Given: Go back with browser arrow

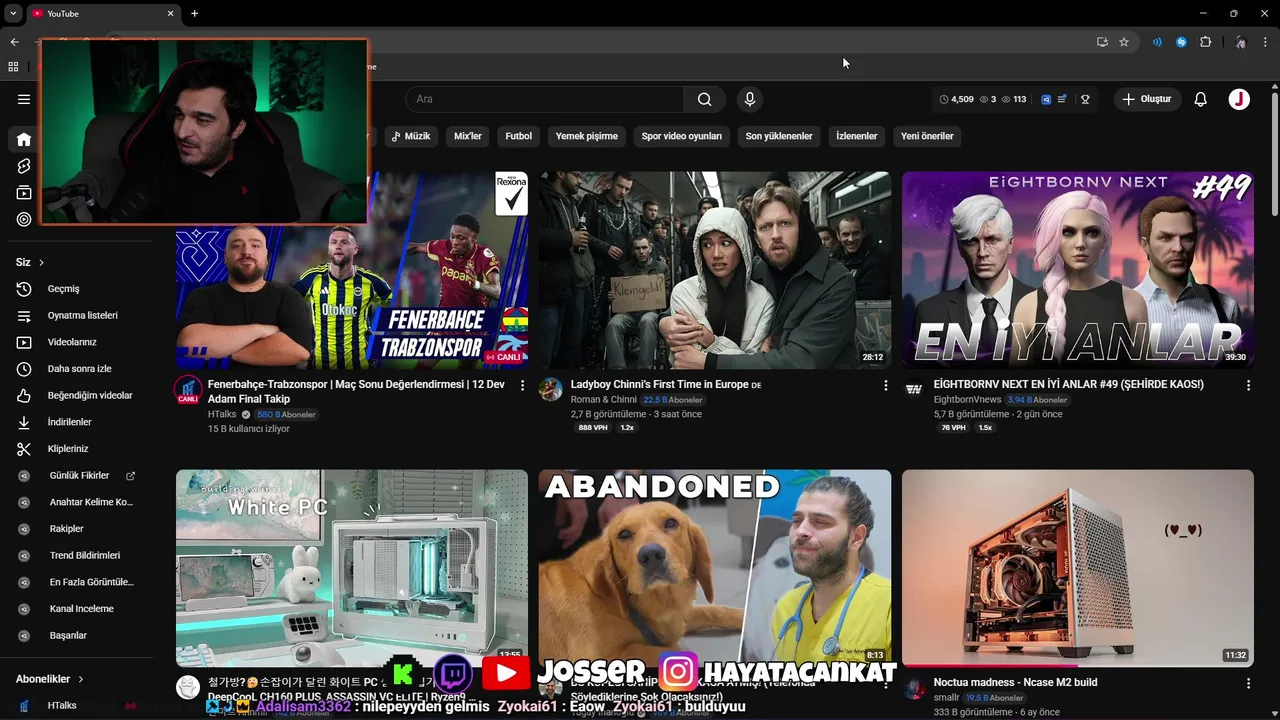Looking at the screenshot, I should click(14, 42).
